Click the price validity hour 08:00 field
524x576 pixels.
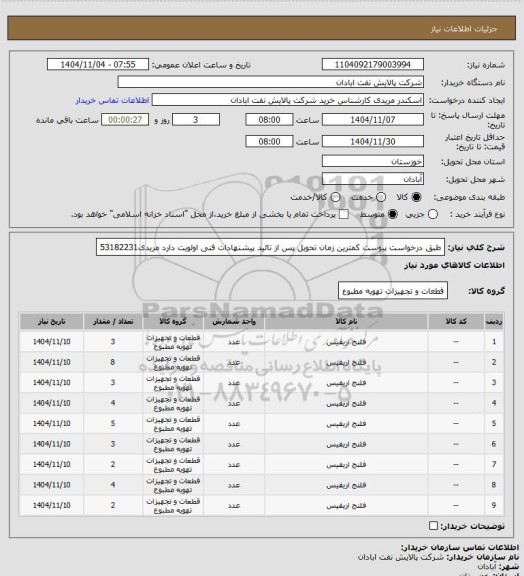click(269, 141)
